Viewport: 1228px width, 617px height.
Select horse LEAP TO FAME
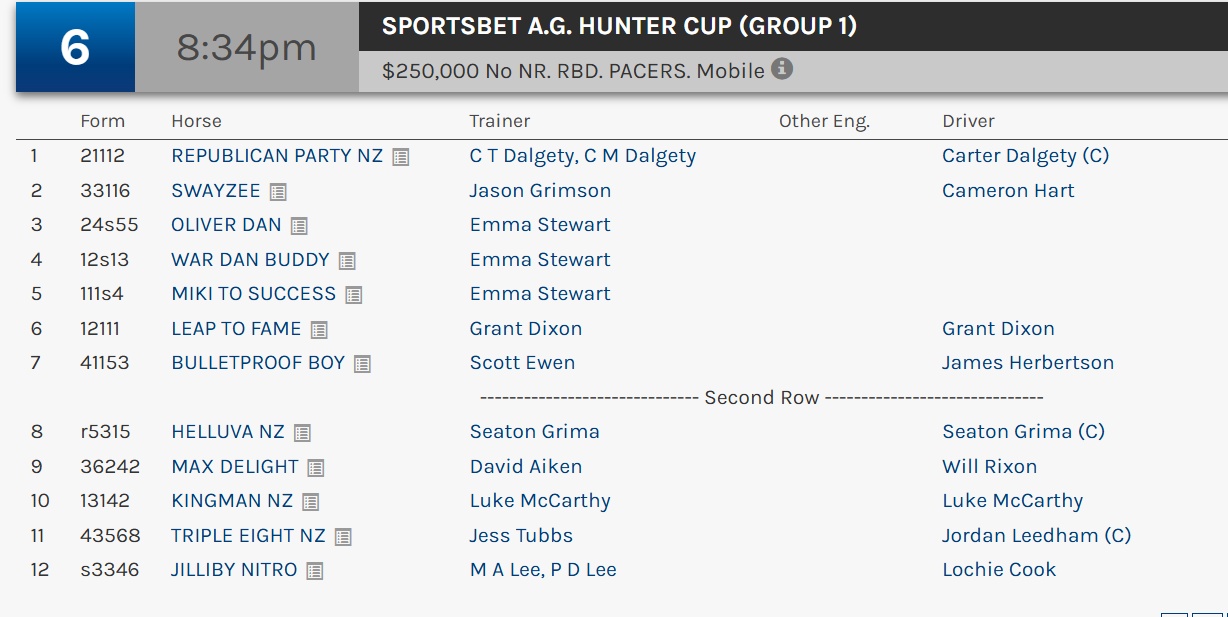[x=236, y=328]
